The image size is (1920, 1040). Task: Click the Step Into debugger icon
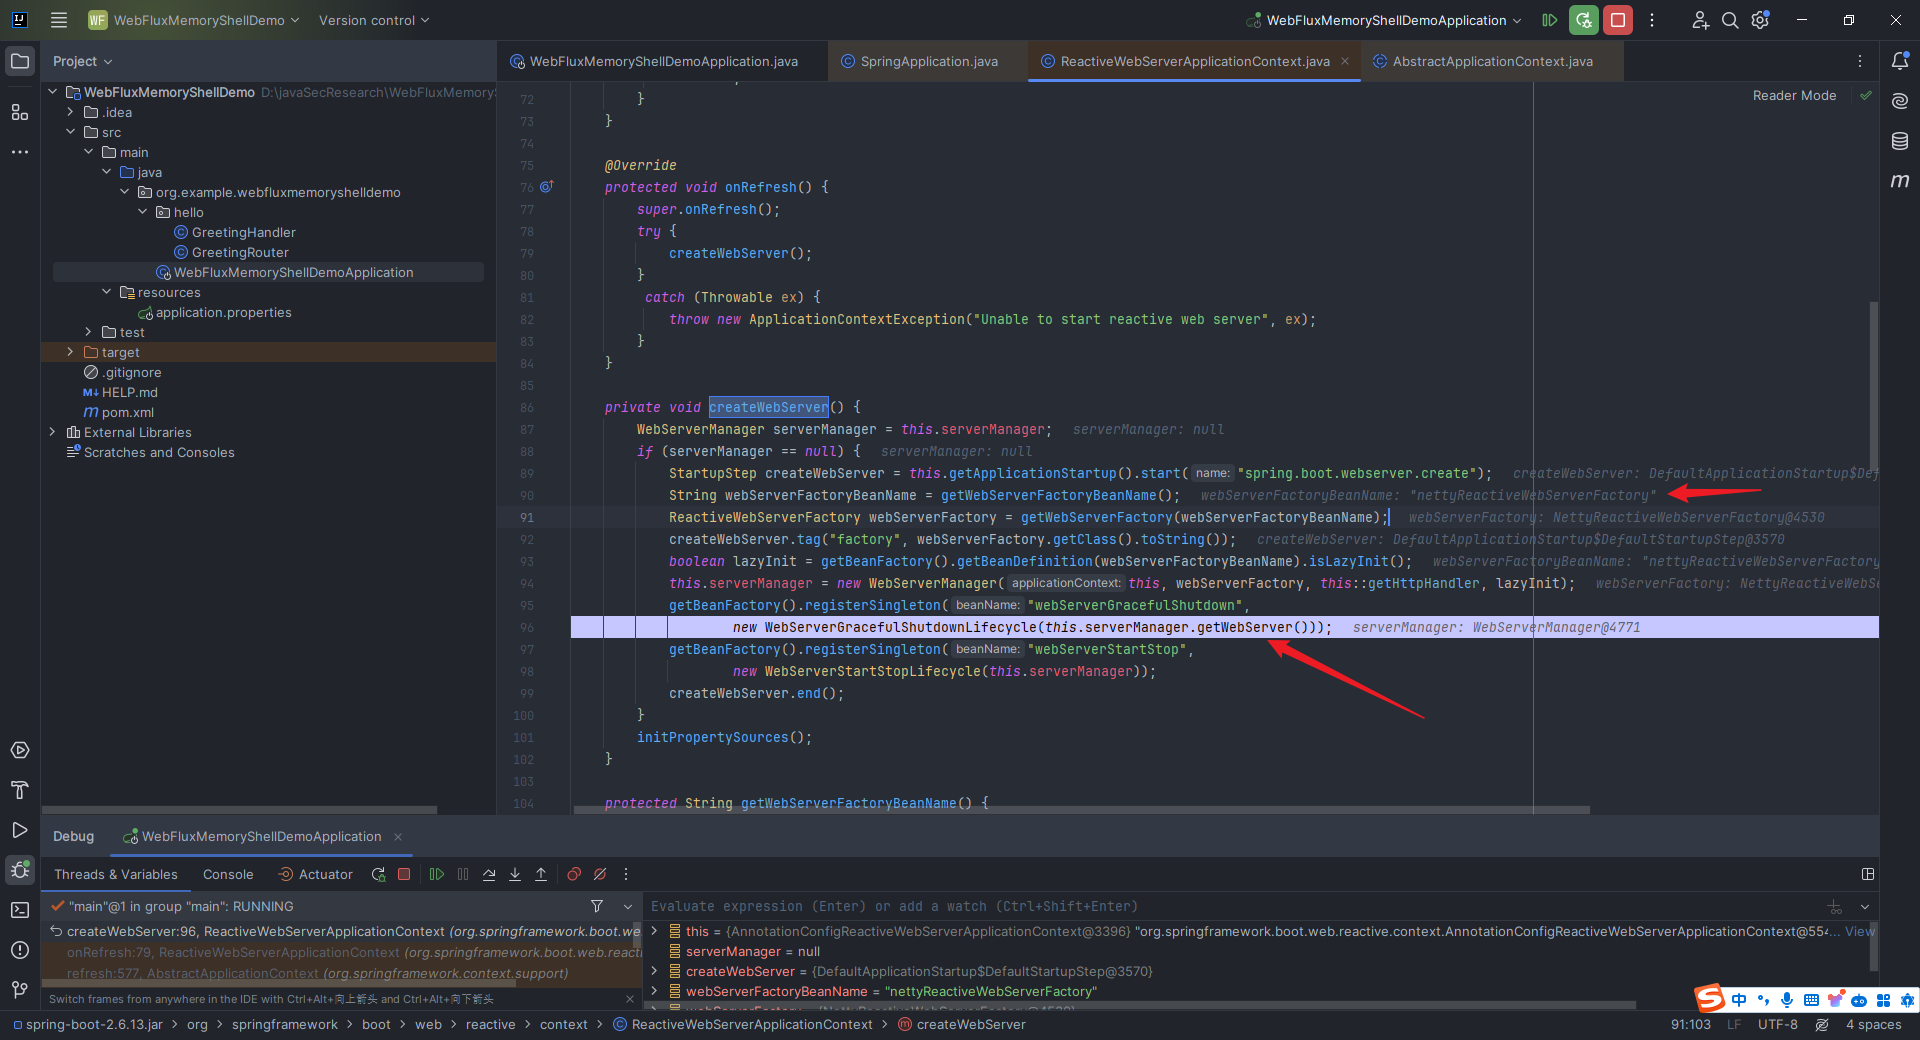(515, 874)
